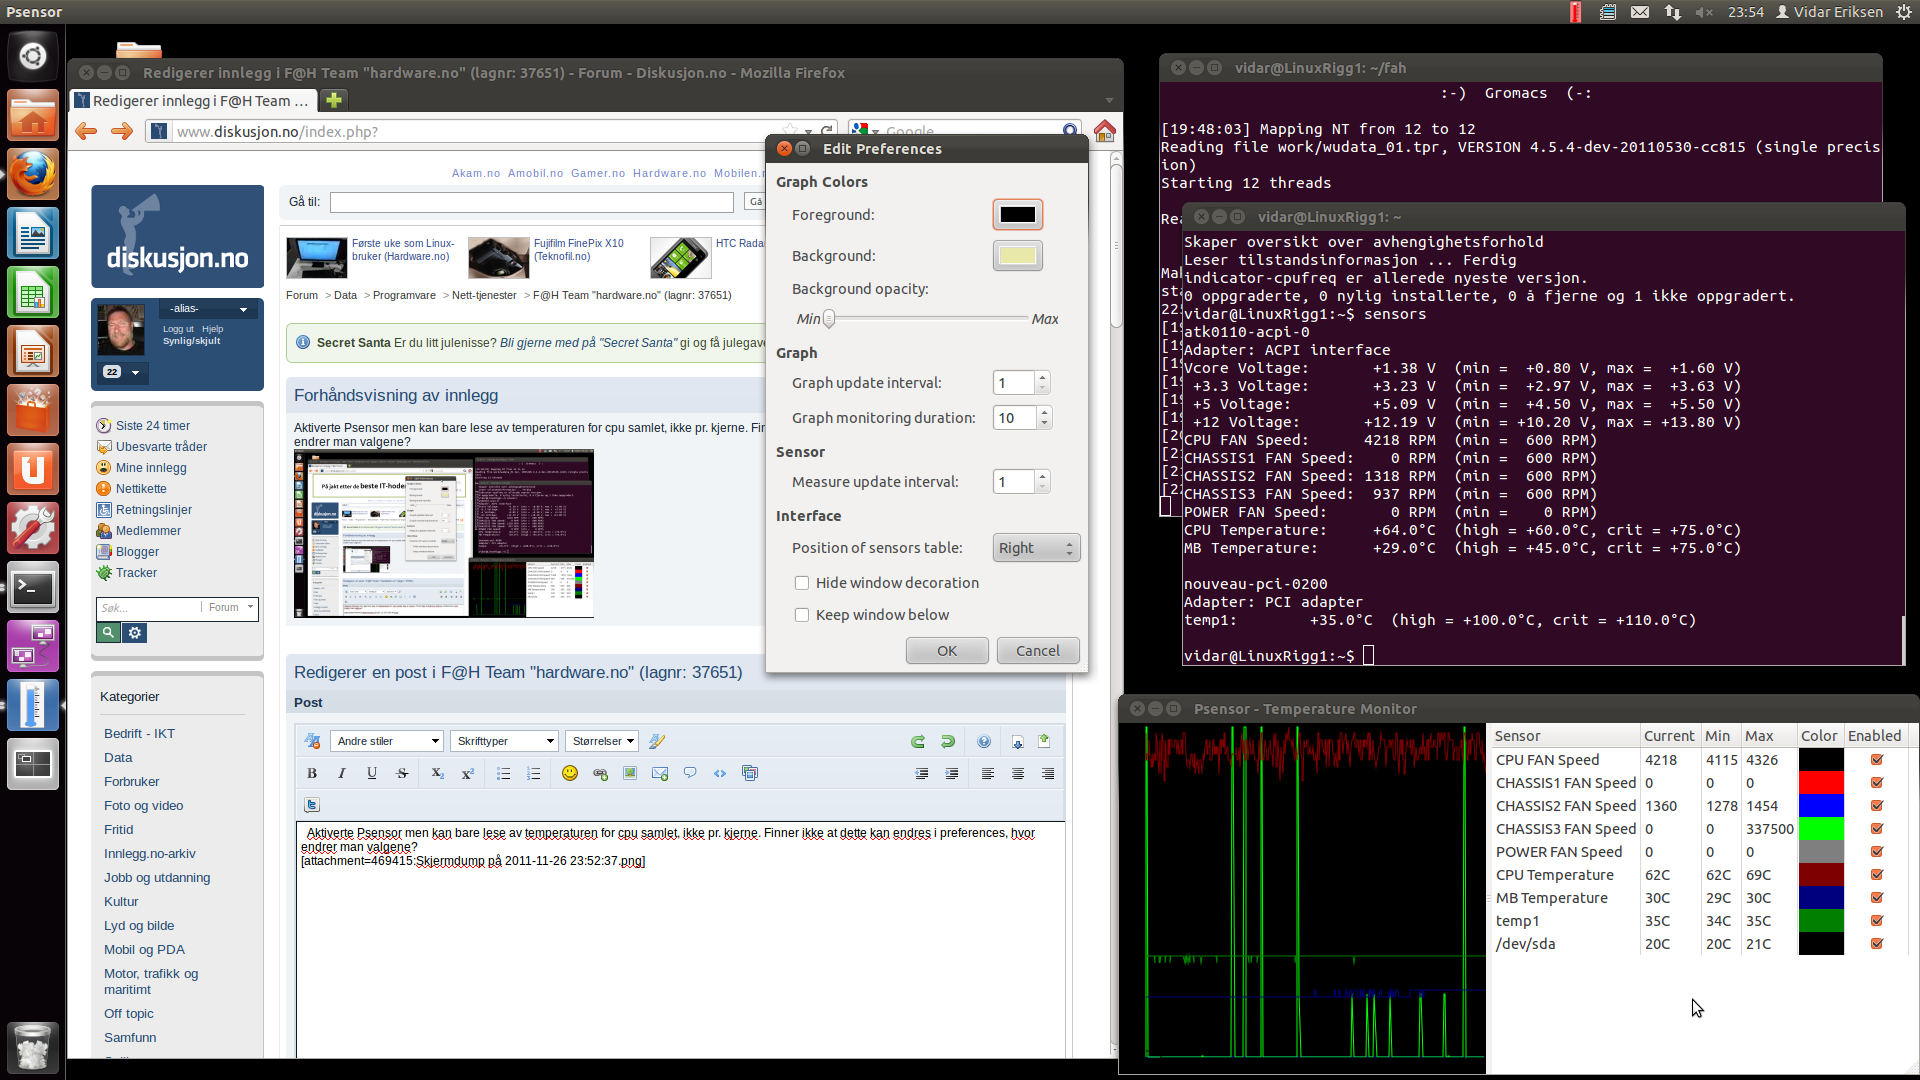Increase Measure update interval spinner

click(x=1043, y=476)
